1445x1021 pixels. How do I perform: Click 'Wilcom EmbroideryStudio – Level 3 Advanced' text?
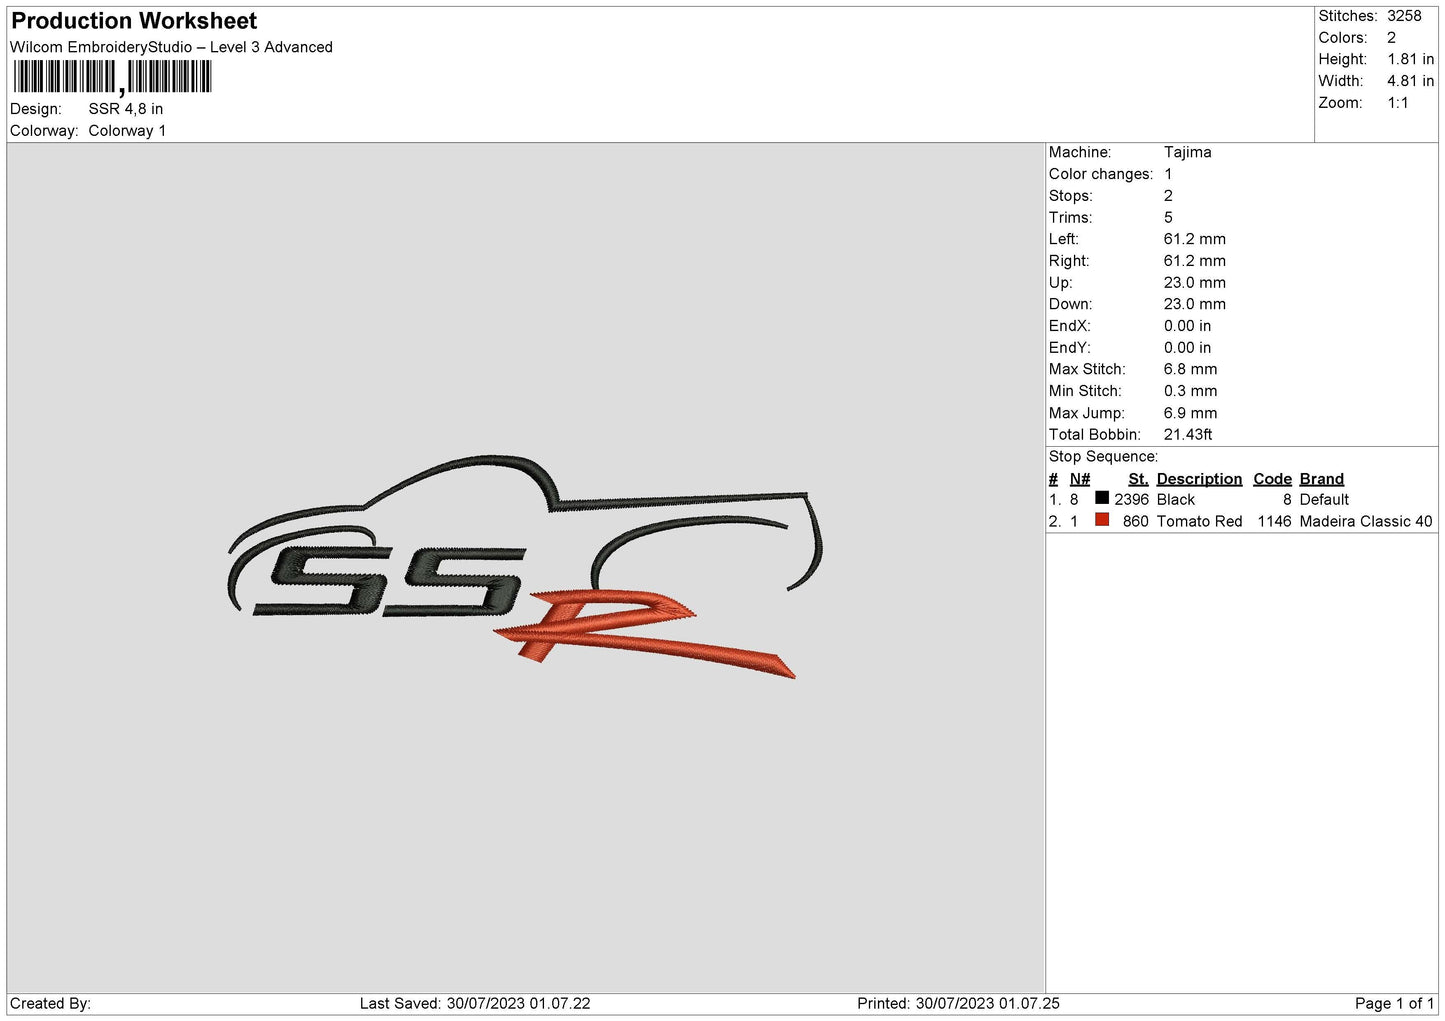[x=171, y=47]
